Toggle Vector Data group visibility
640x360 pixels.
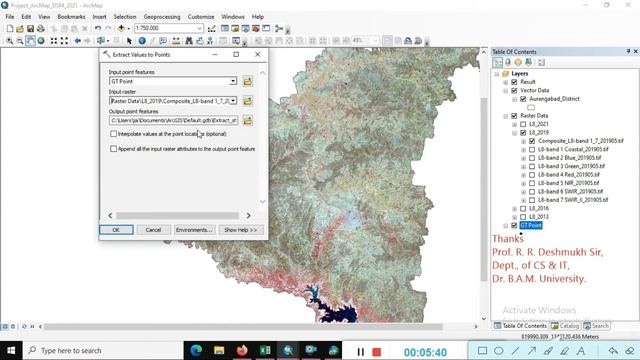pos(514,91)
